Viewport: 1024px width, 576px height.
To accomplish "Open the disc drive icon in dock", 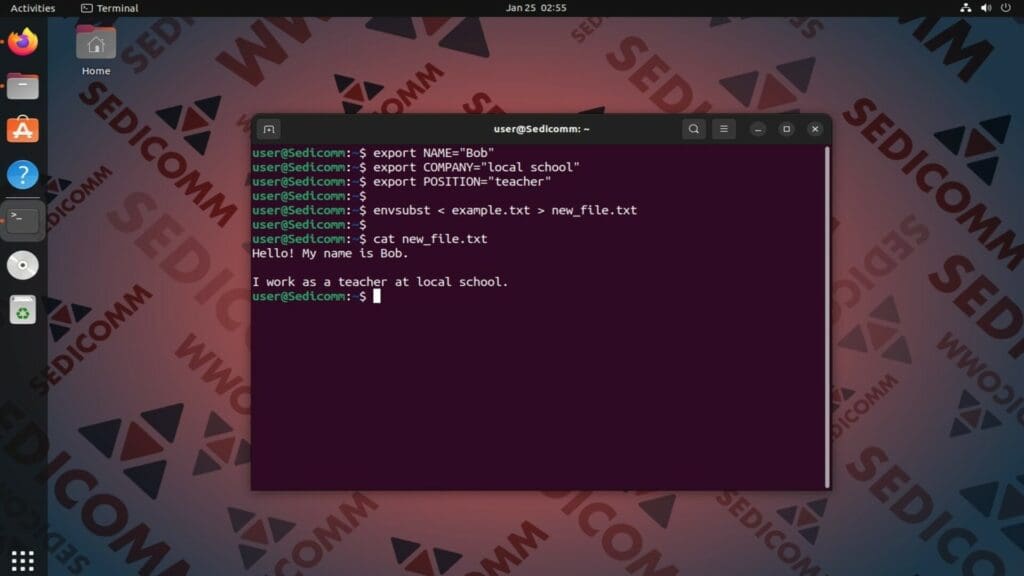I will coord(23,265).
